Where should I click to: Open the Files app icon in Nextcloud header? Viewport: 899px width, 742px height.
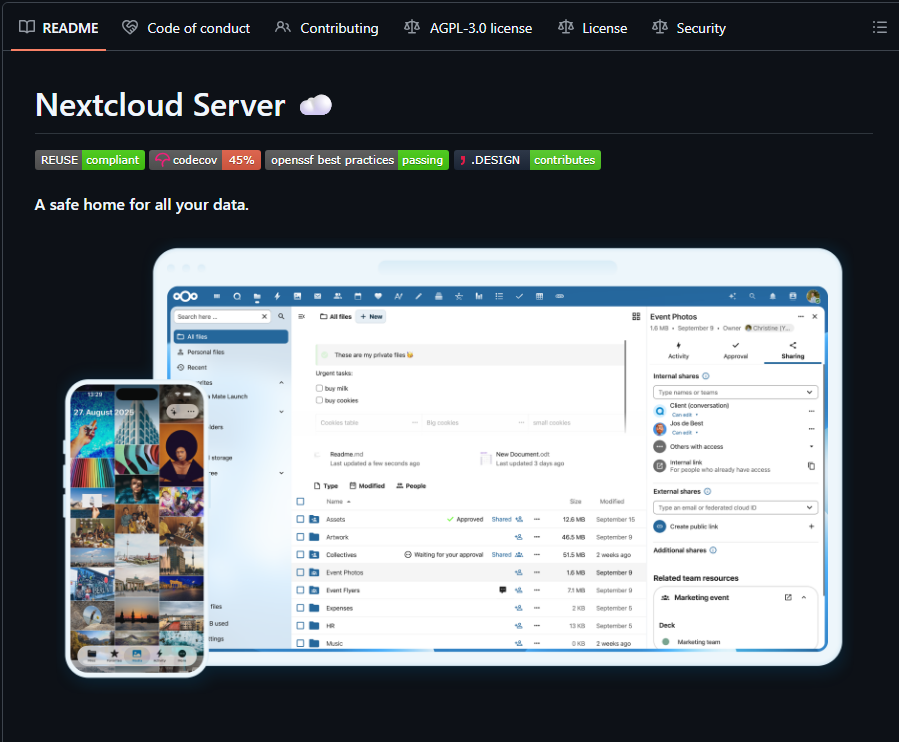(257, 296)
